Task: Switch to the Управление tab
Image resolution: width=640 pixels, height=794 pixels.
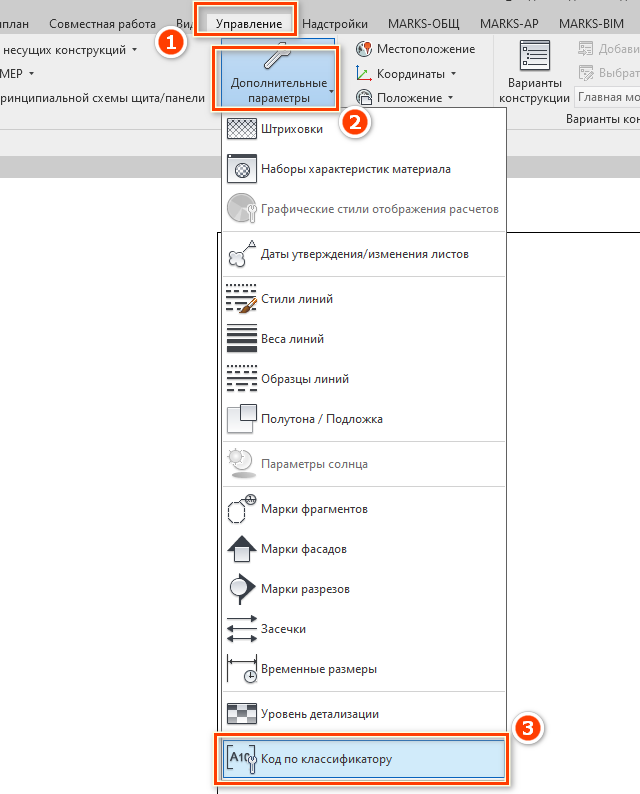Action: (247, 22)
